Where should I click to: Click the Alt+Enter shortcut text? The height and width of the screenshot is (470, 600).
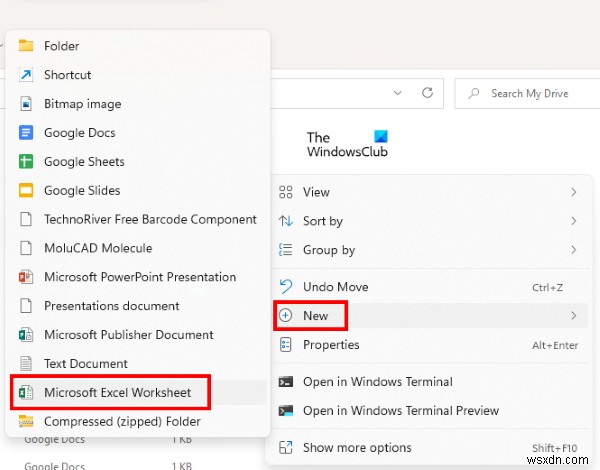click(555, 345)
